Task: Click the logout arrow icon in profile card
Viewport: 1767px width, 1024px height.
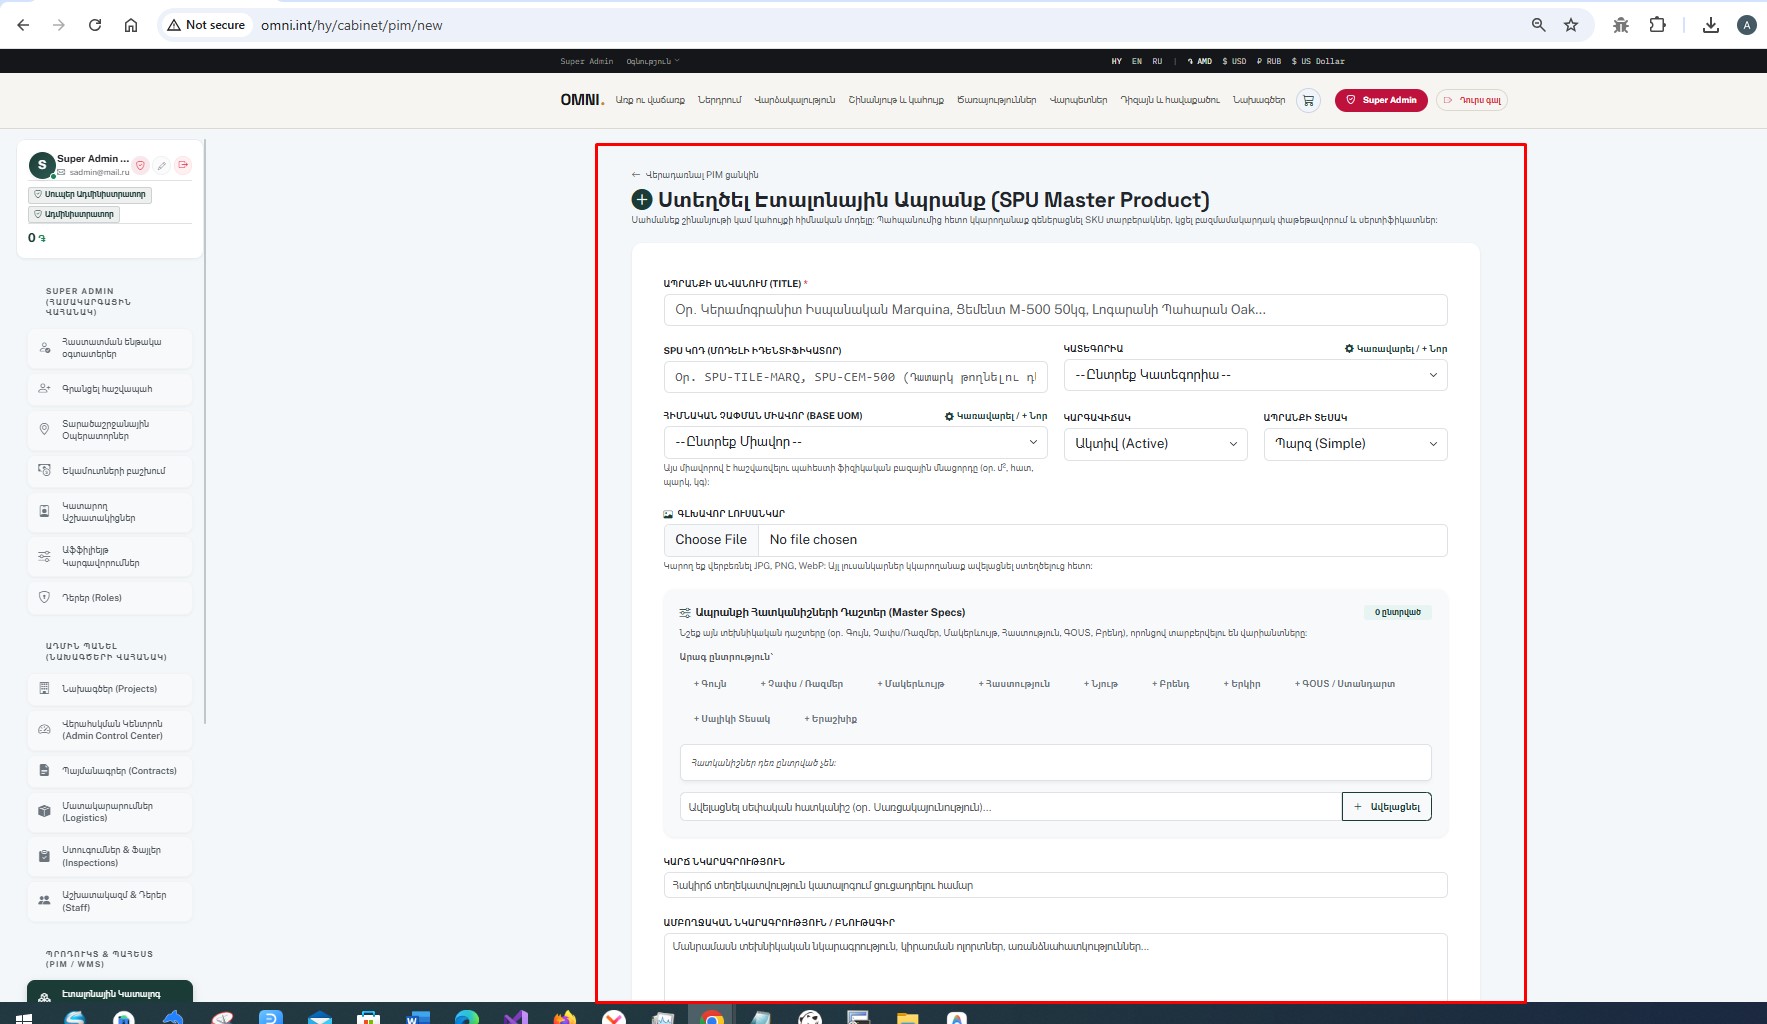Action: (183, 165)
